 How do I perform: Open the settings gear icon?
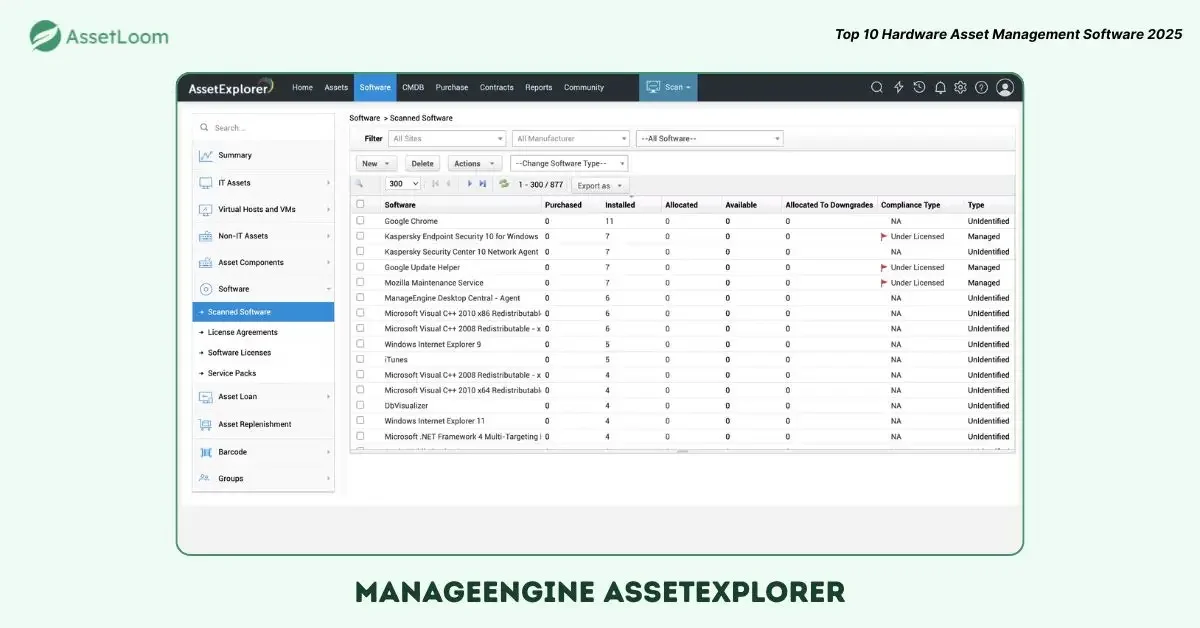coord(960,88)
